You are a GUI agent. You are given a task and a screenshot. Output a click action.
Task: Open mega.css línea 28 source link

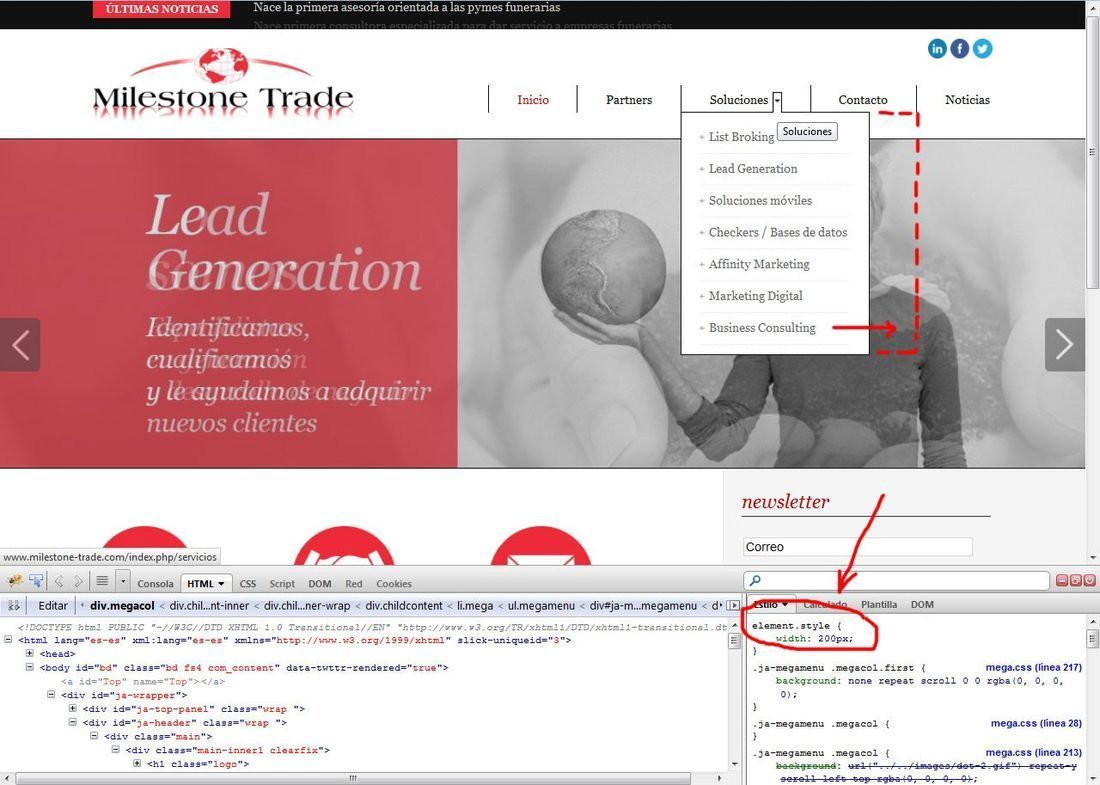coord(1036,723)
